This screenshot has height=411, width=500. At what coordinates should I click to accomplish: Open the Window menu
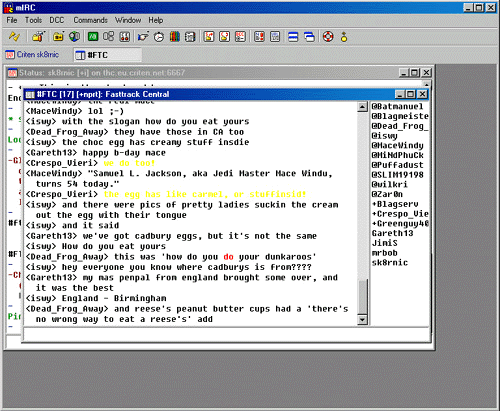pos(128,20)
